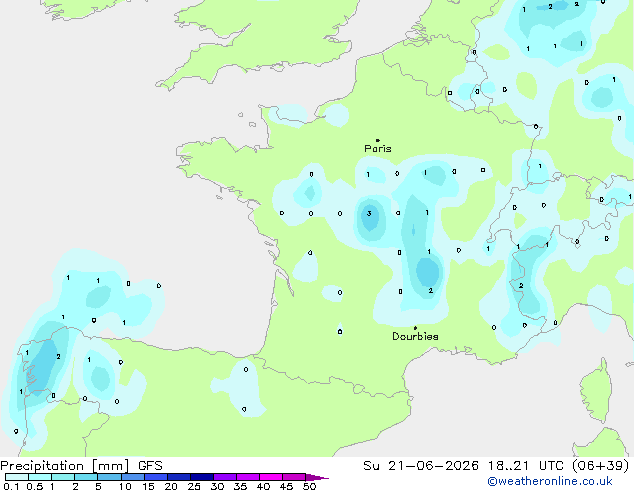
Task: Select the 0.1–0.5 mm legend color swatch
Action: pos(17,477)
